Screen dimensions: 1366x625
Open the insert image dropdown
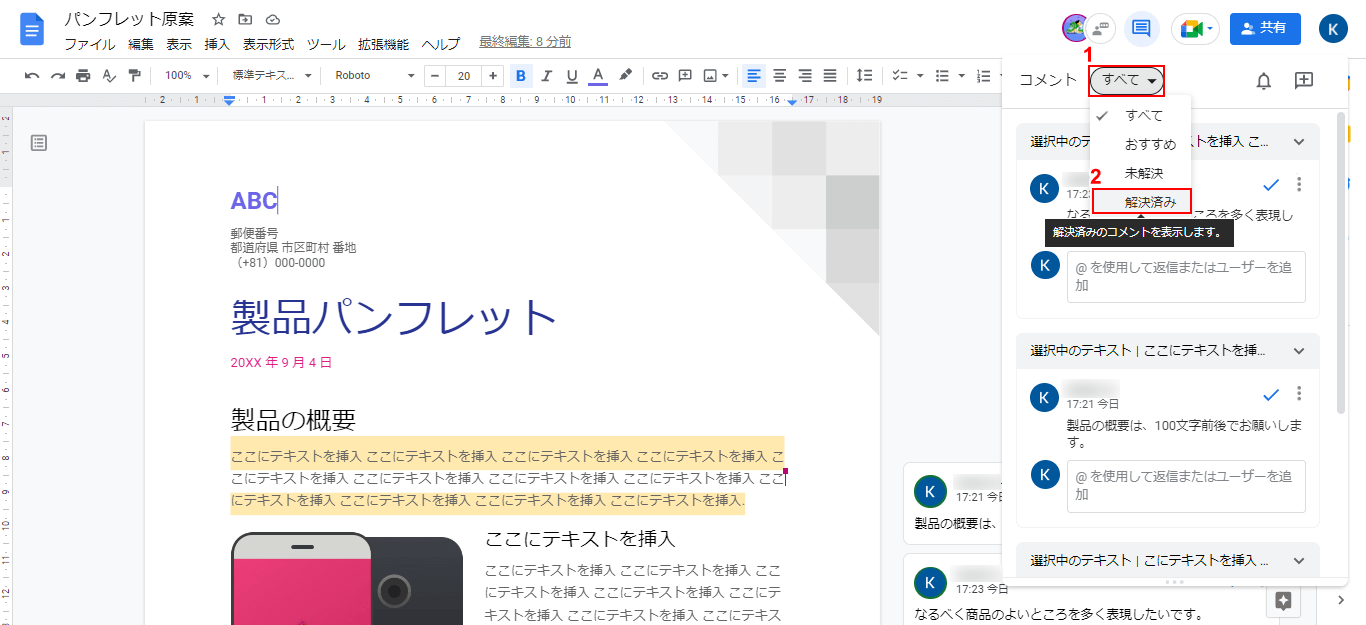(x=716, y=75)
